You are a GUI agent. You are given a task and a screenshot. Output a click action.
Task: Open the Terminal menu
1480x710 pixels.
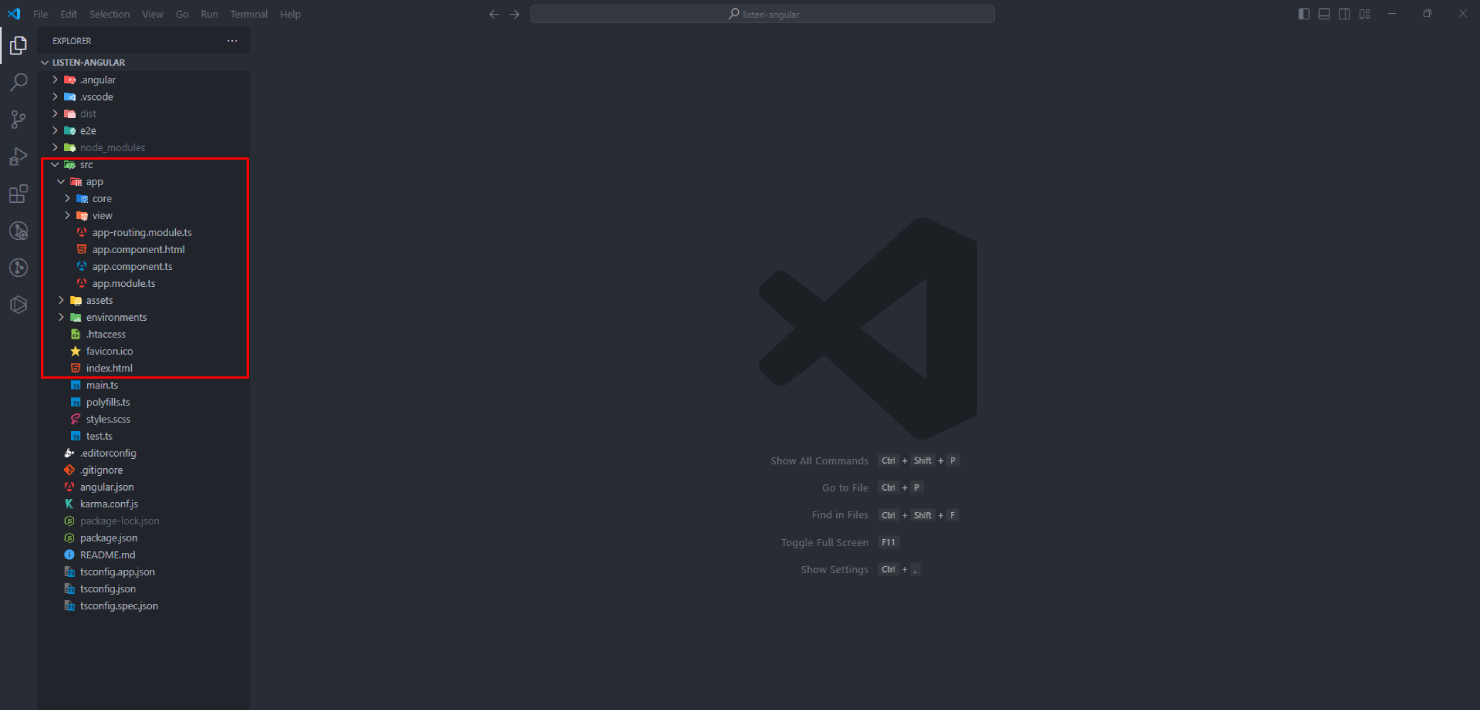pos(249,14)
